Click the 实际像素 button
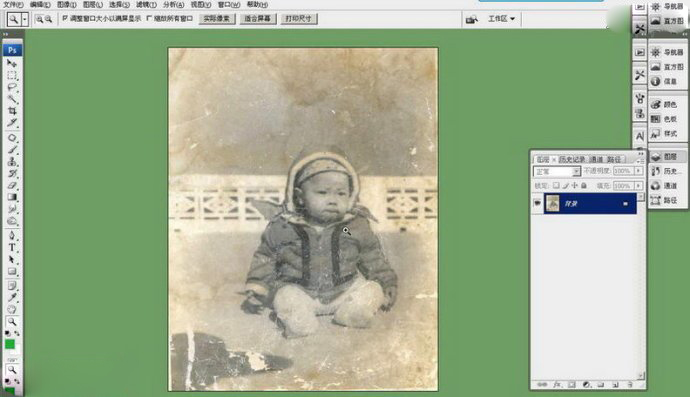690x397 pixels. 217,18
